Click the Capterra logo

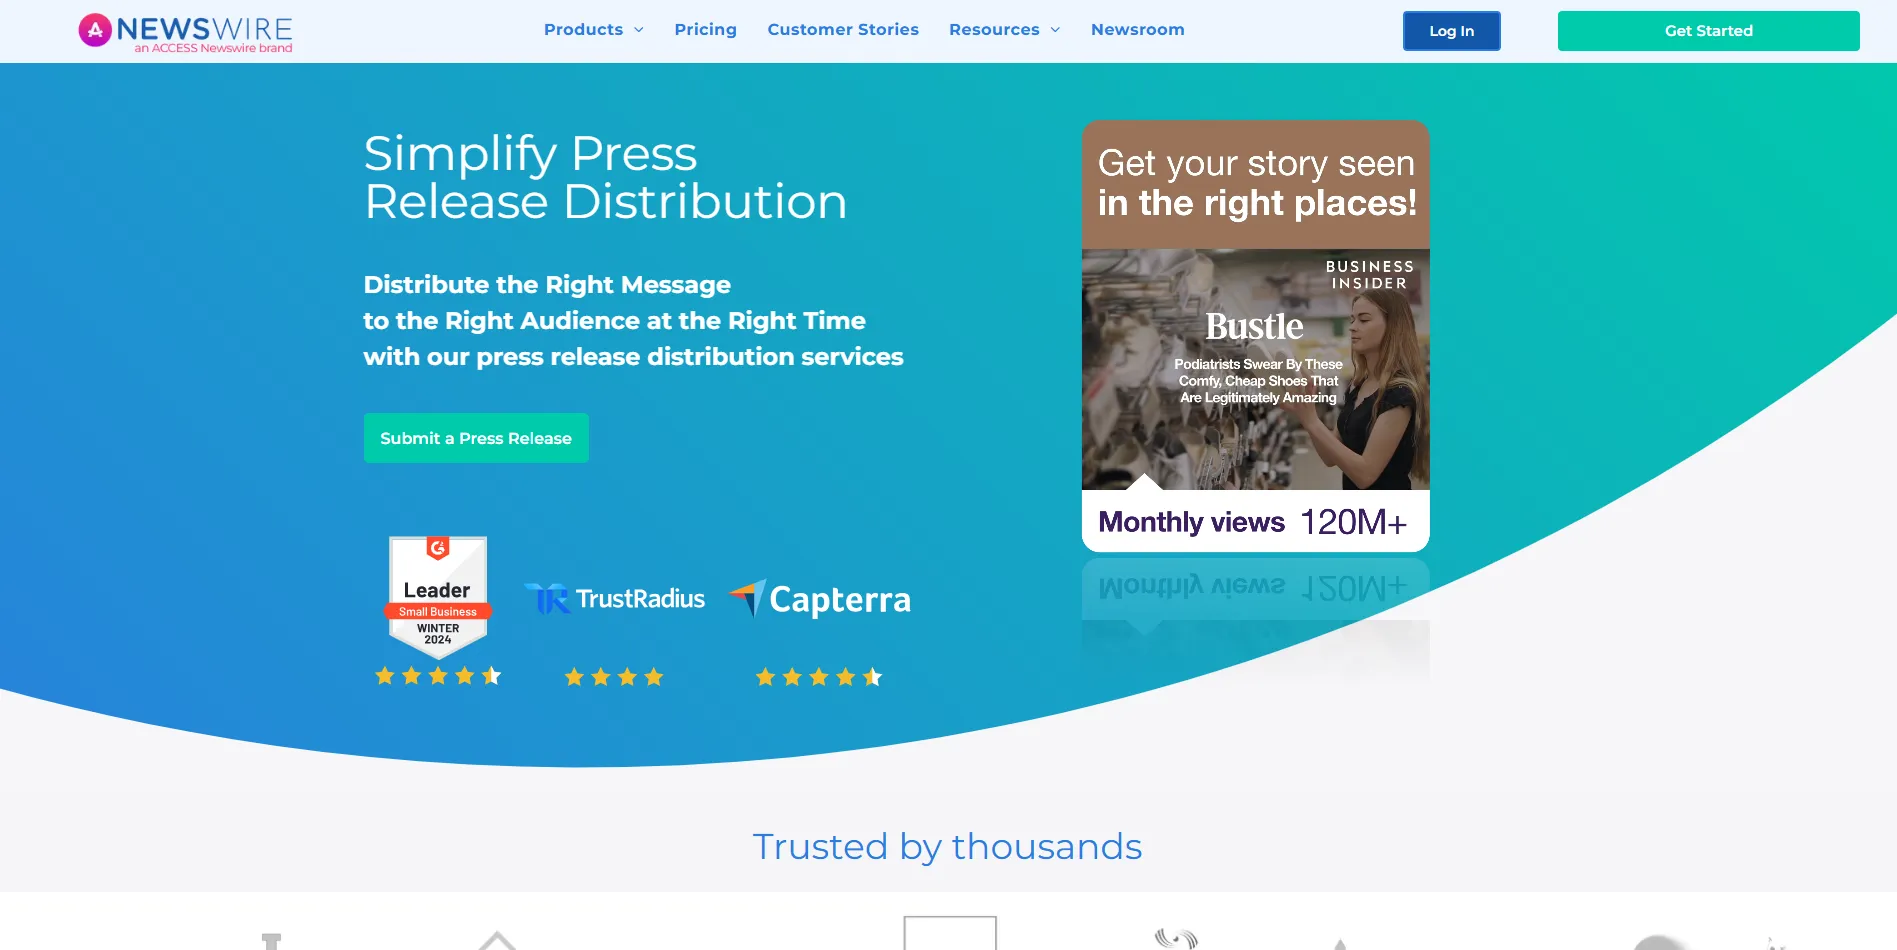pyautogui.click(x=820, y=599)
